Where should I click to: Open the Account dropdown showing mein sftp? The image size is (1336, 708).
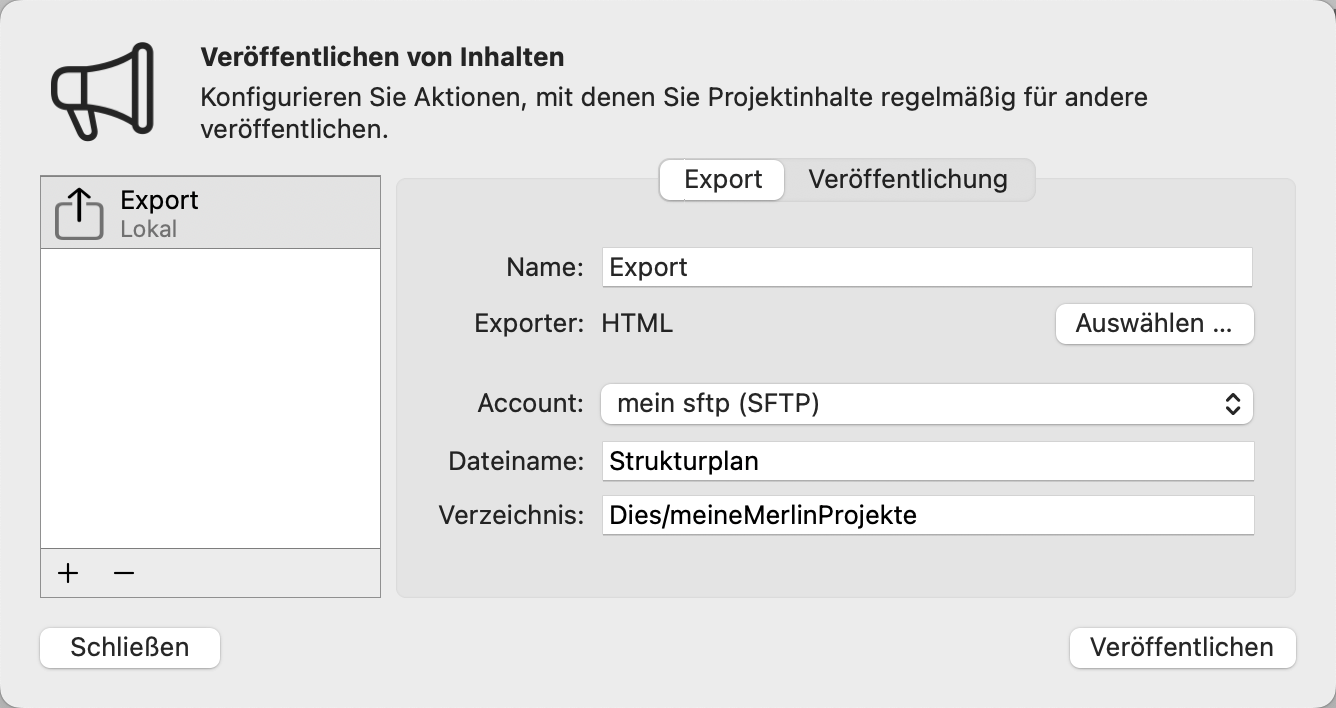click(x=925, y=404)
